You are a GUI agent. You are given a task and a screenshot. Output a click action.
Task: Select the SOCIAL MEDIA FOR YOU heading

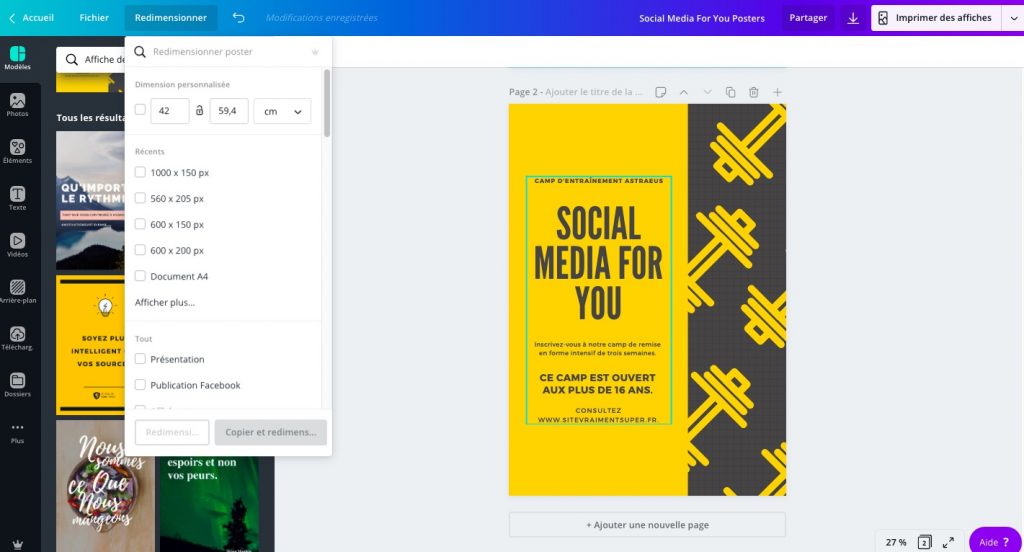point(598,263)
